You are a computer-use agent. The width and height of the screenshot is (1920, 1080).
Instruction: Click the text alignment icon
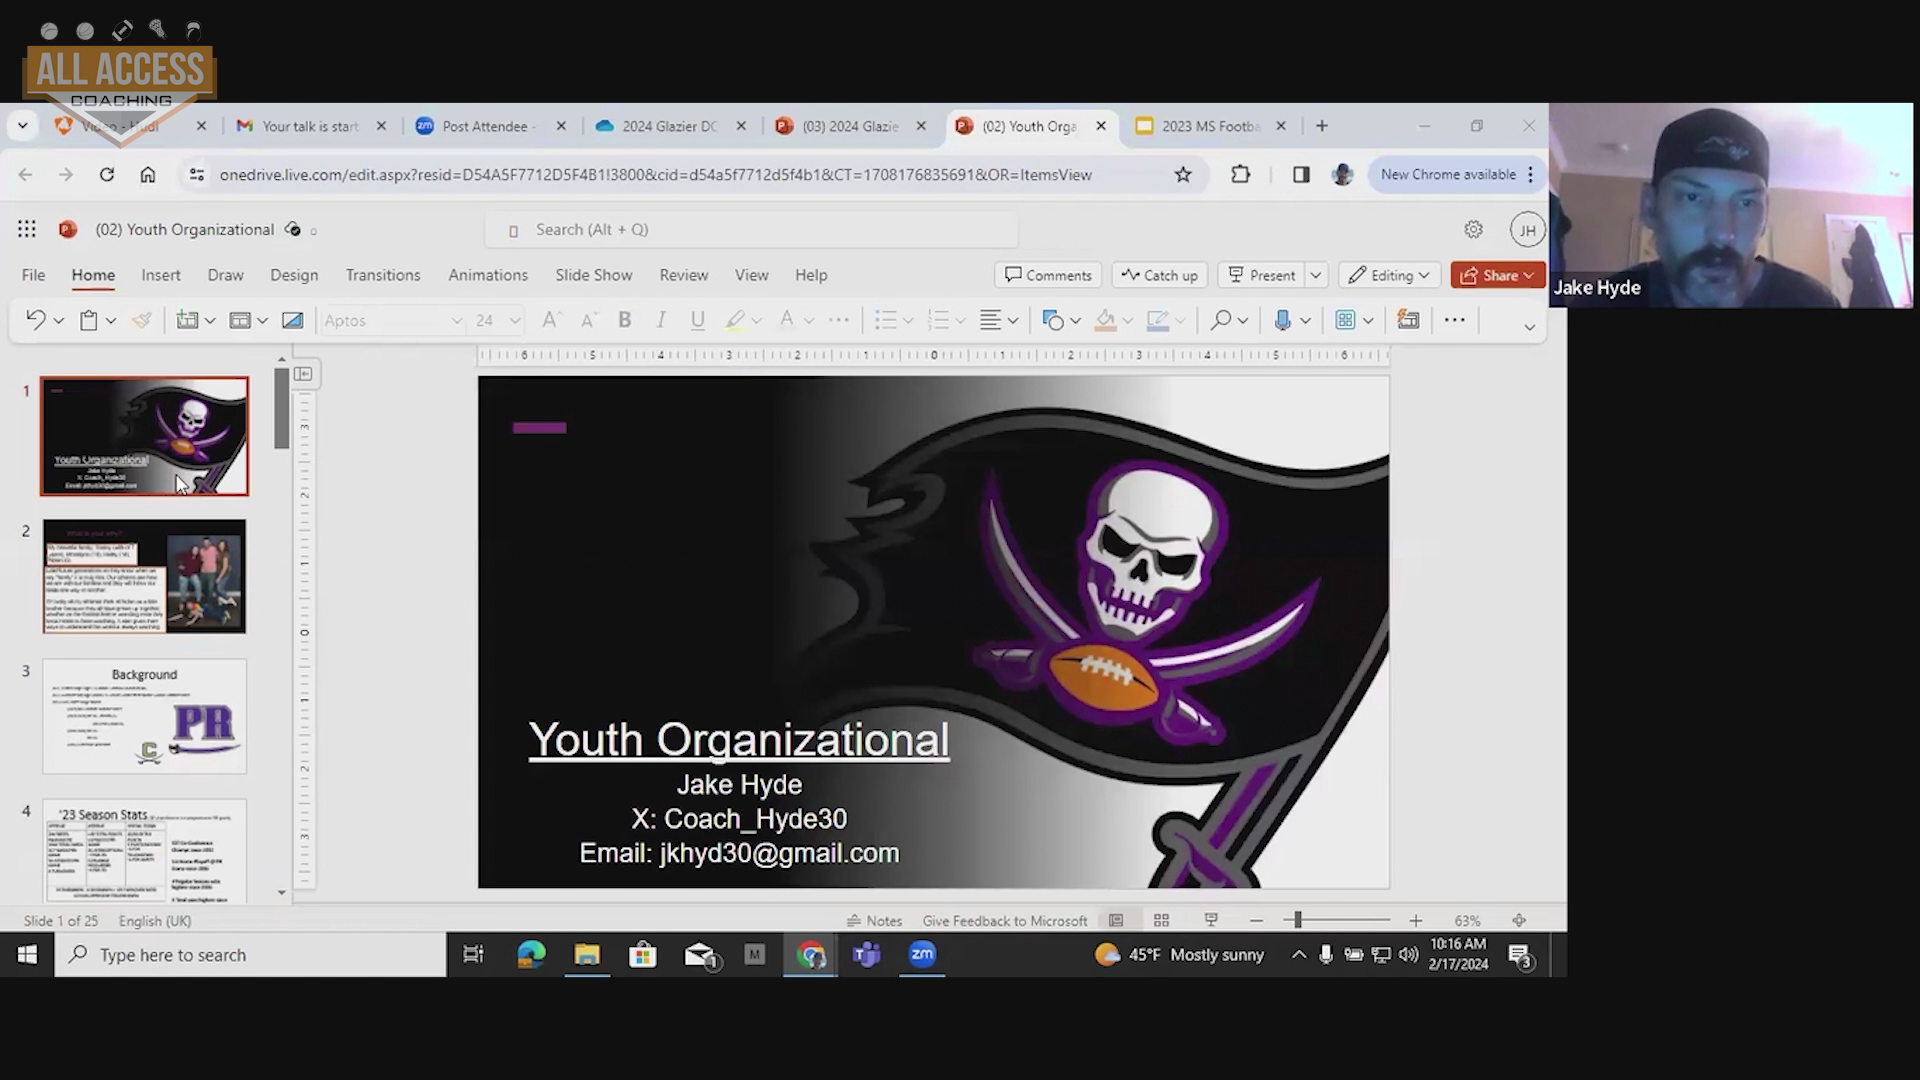click(990, 320)
